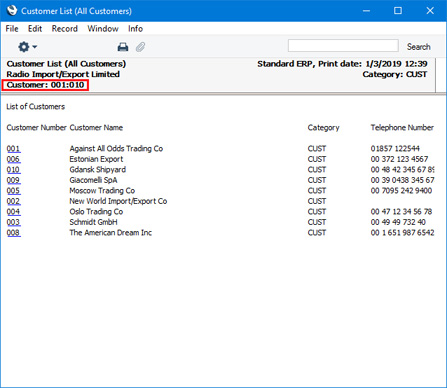Click the Category column header
This screenshot has height=388, width=447.
323,128
